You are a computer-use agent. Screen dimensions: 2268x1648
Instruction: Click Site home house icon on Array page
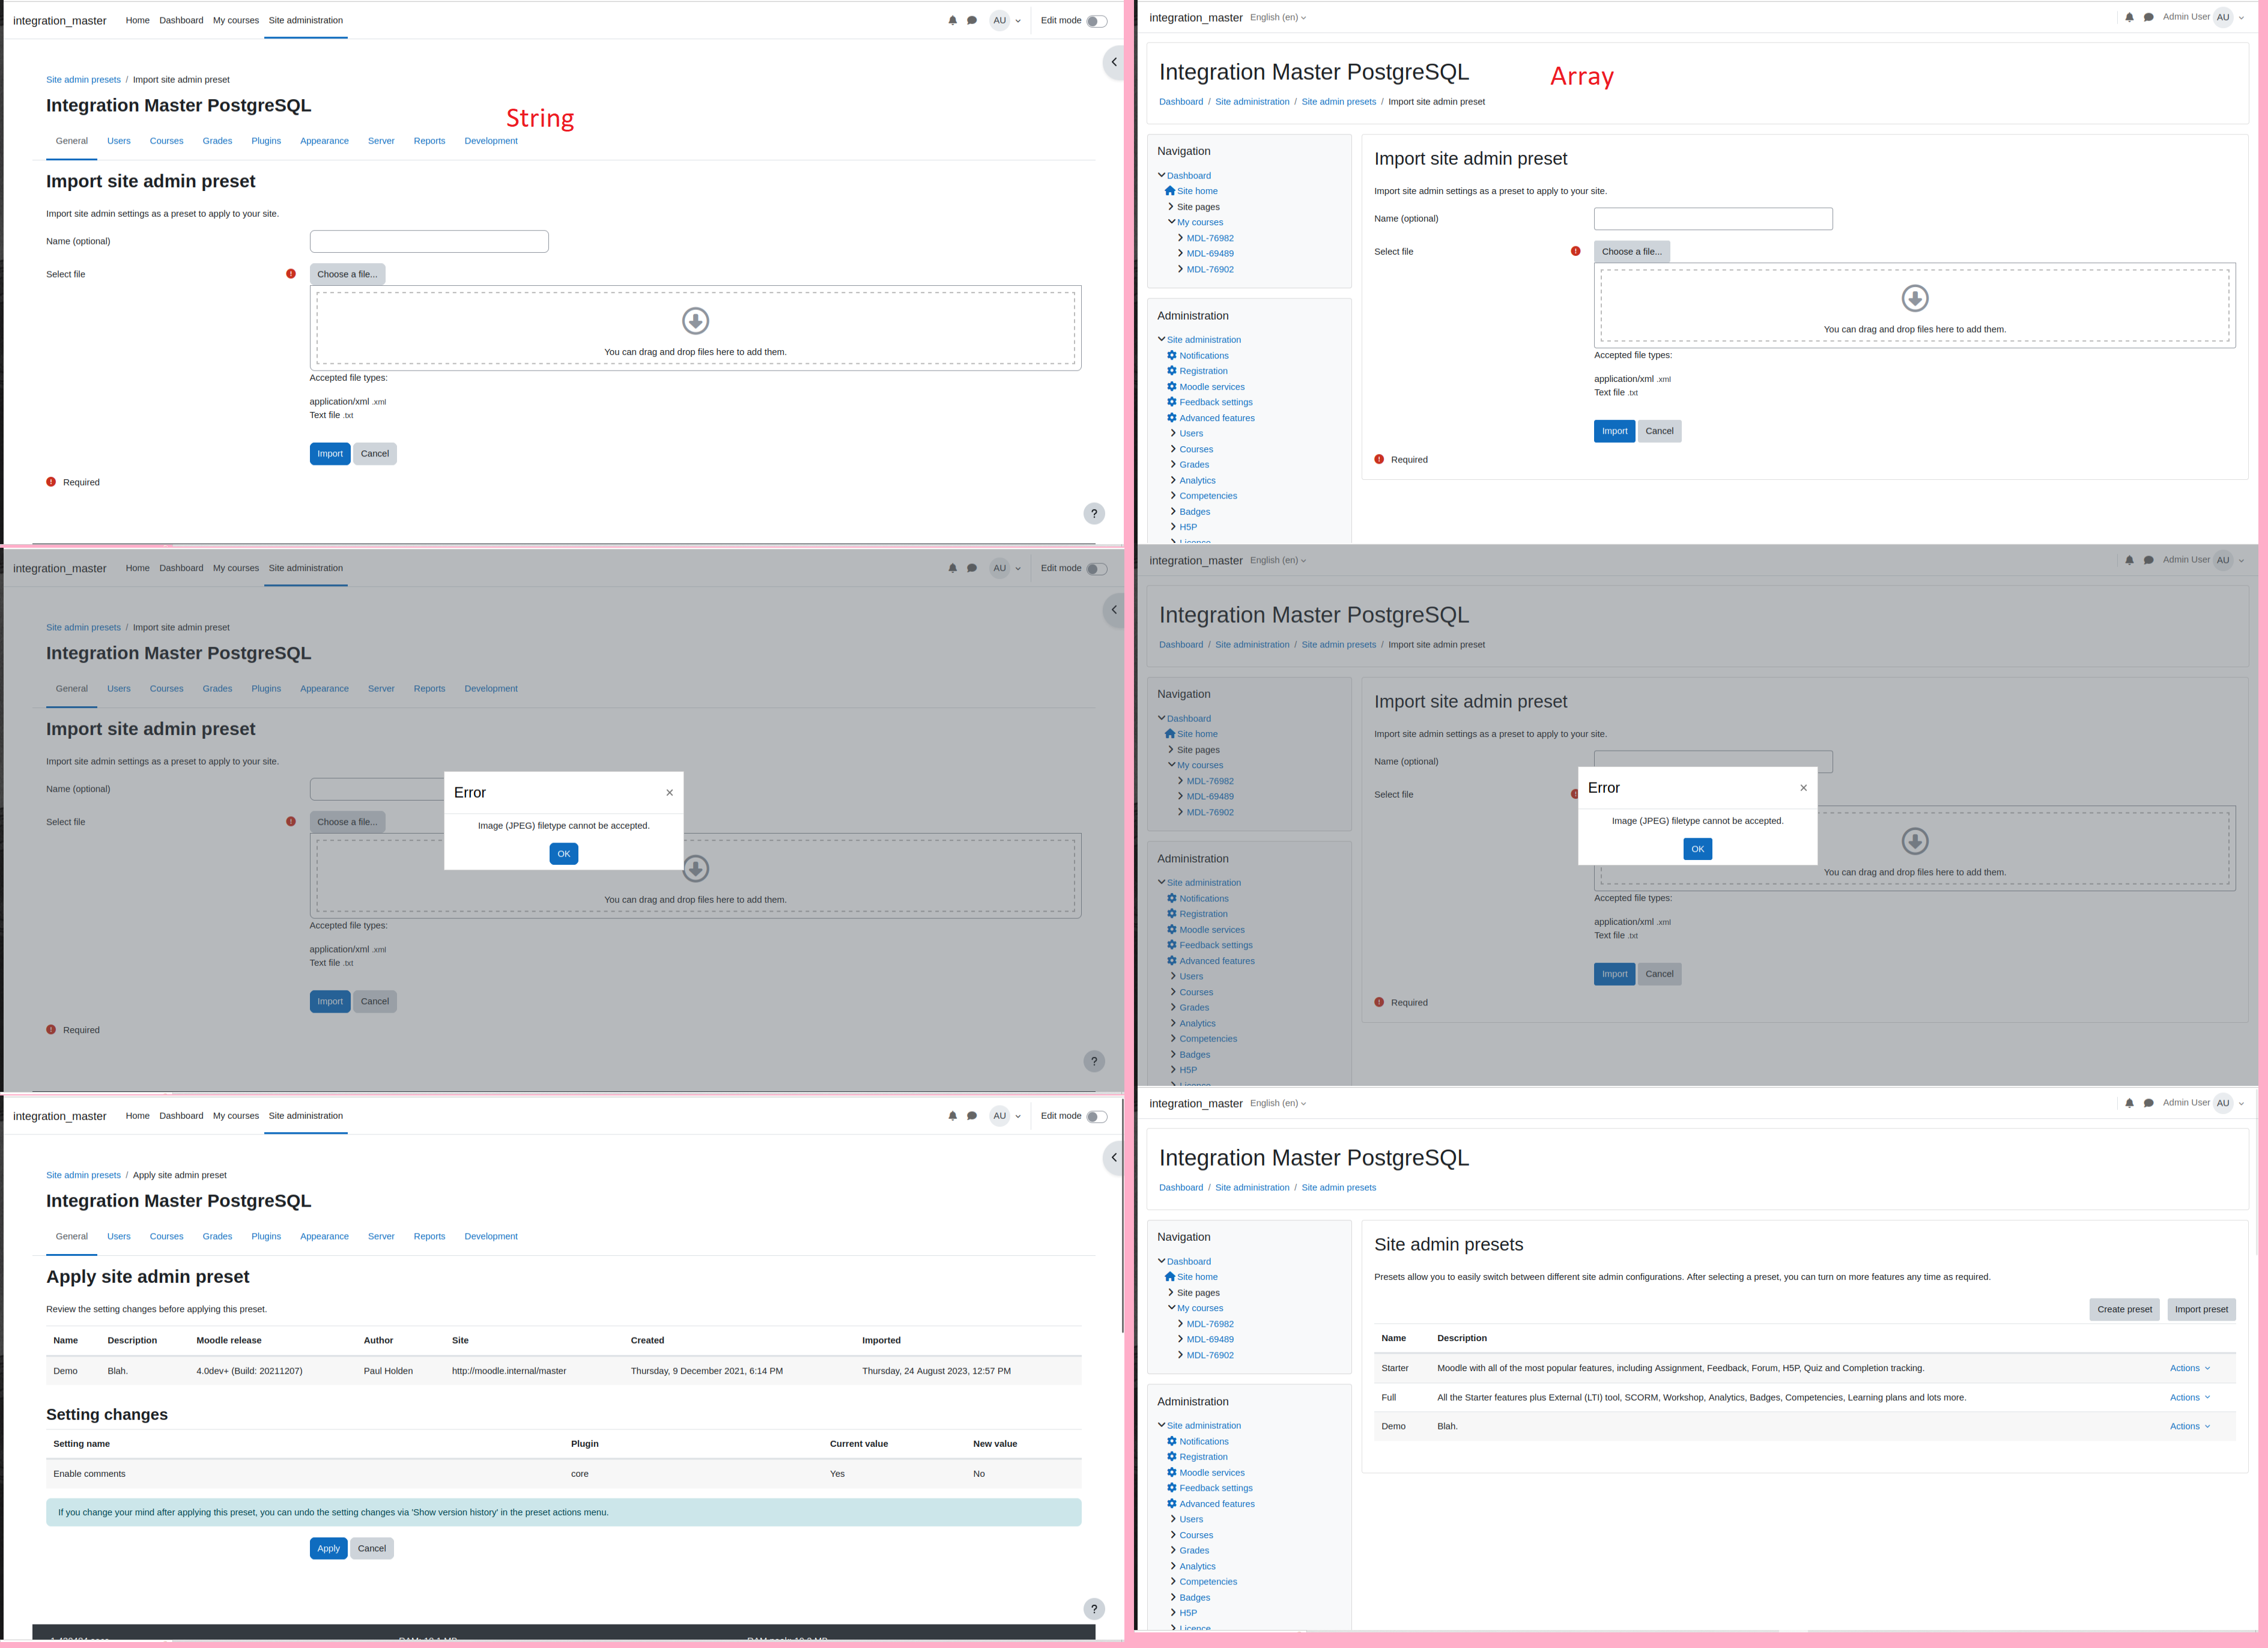click(x=1170, y=191)
